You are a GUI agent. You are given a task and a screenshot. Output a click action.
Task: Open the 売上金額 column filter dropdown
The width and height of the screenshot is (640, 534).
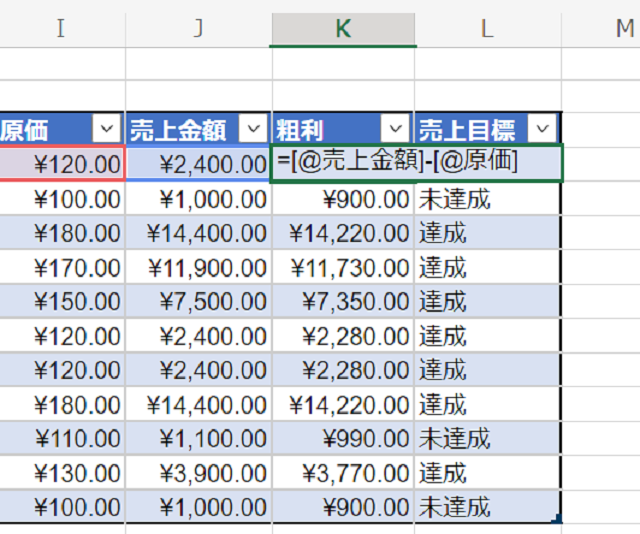click(254, 129)
